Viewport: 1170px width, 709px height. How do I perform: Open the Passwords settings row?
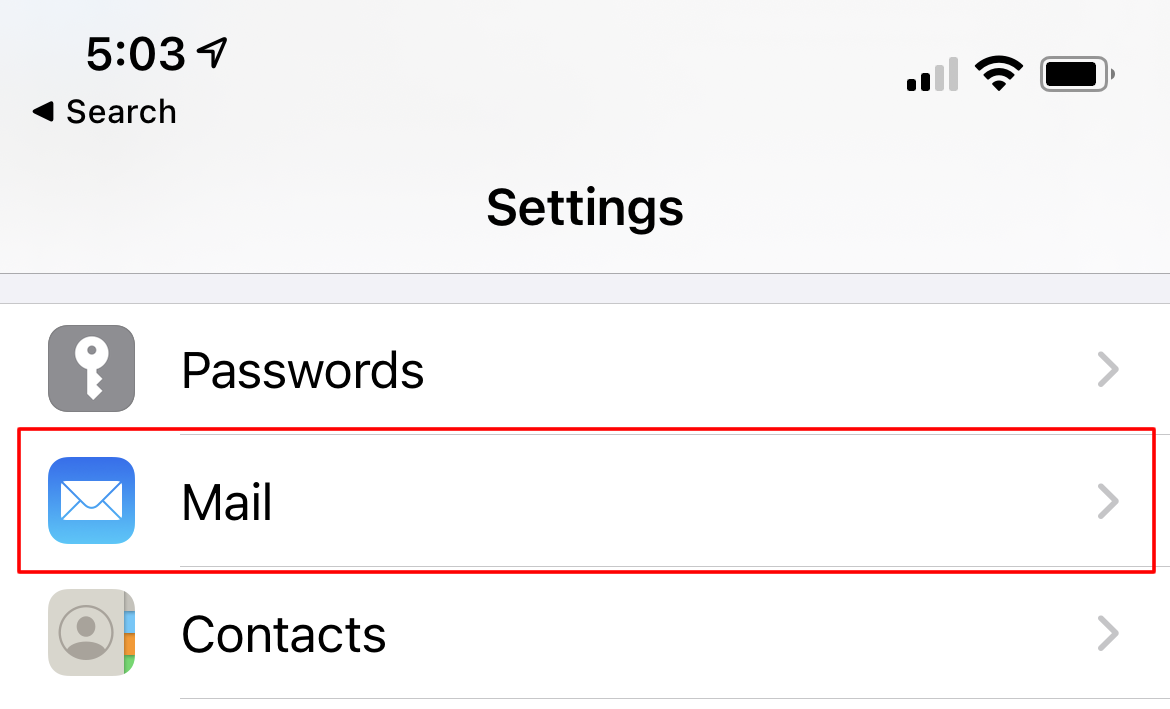tap(585, 369)
